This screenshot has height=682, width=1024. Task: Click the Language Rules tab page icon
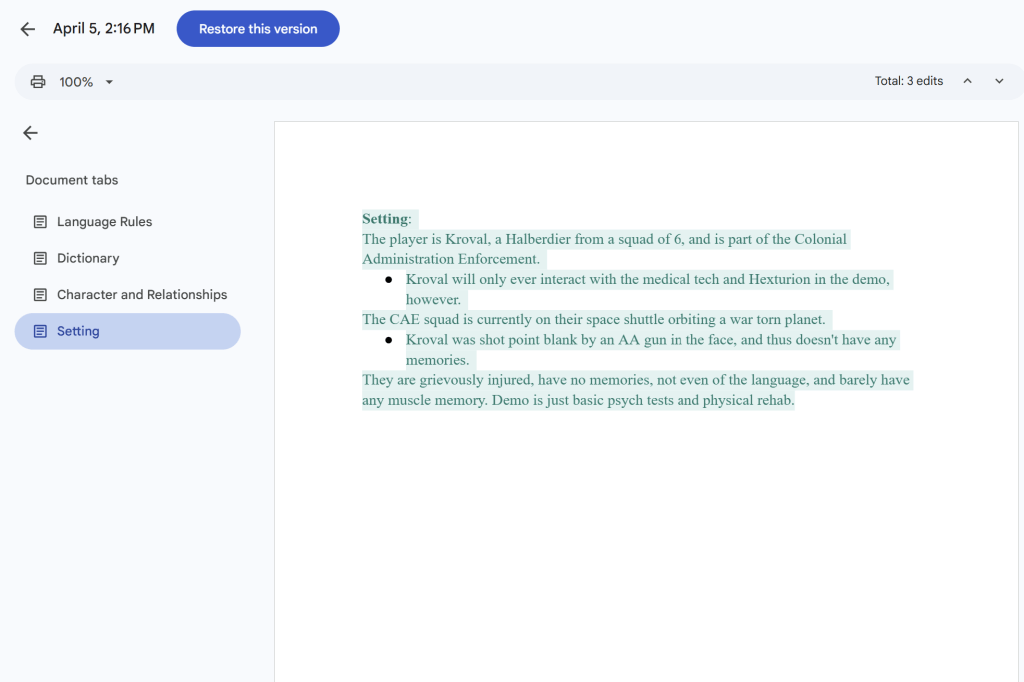pos(40,222)
